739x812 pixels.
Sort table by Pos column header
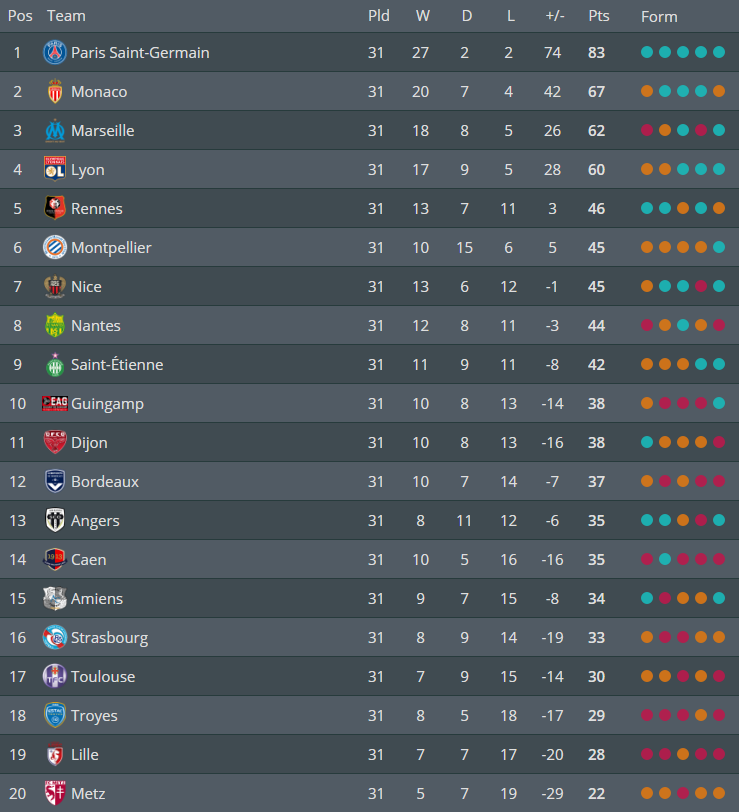point(20,16)
